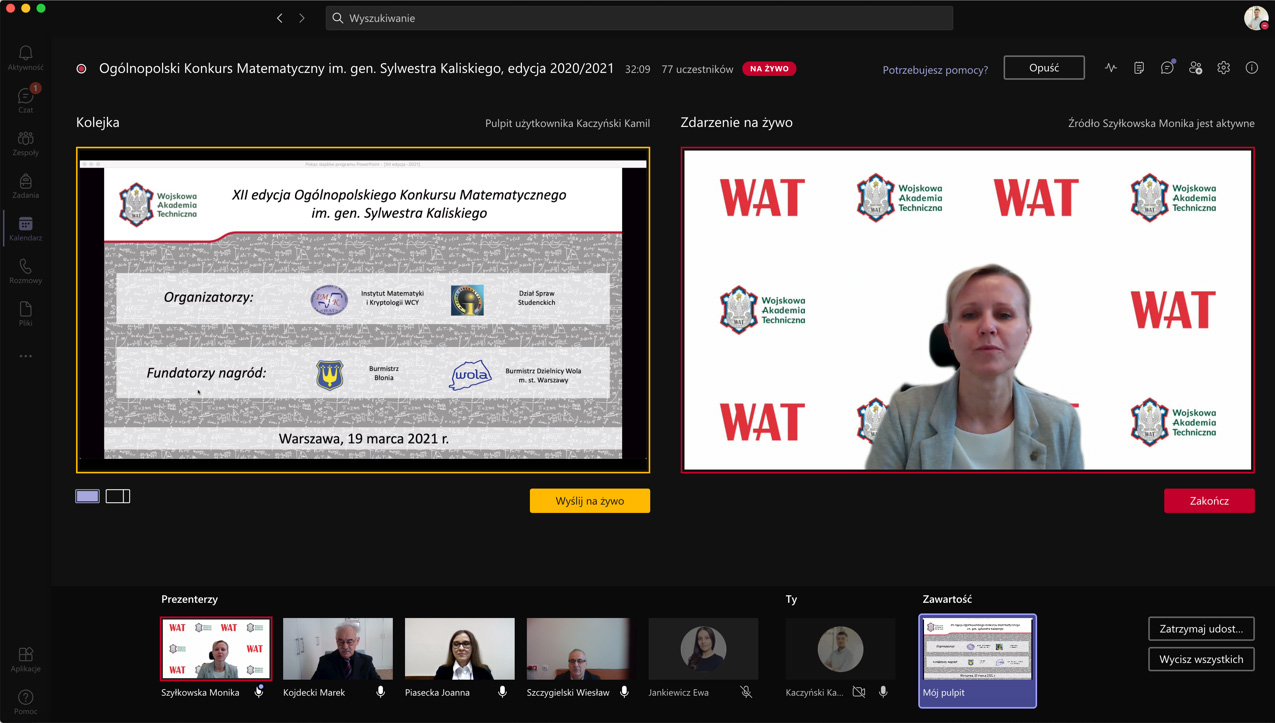Stop sharing with Zatrzymaj udost...
1275x723 pixels.
click(1201, 629)
